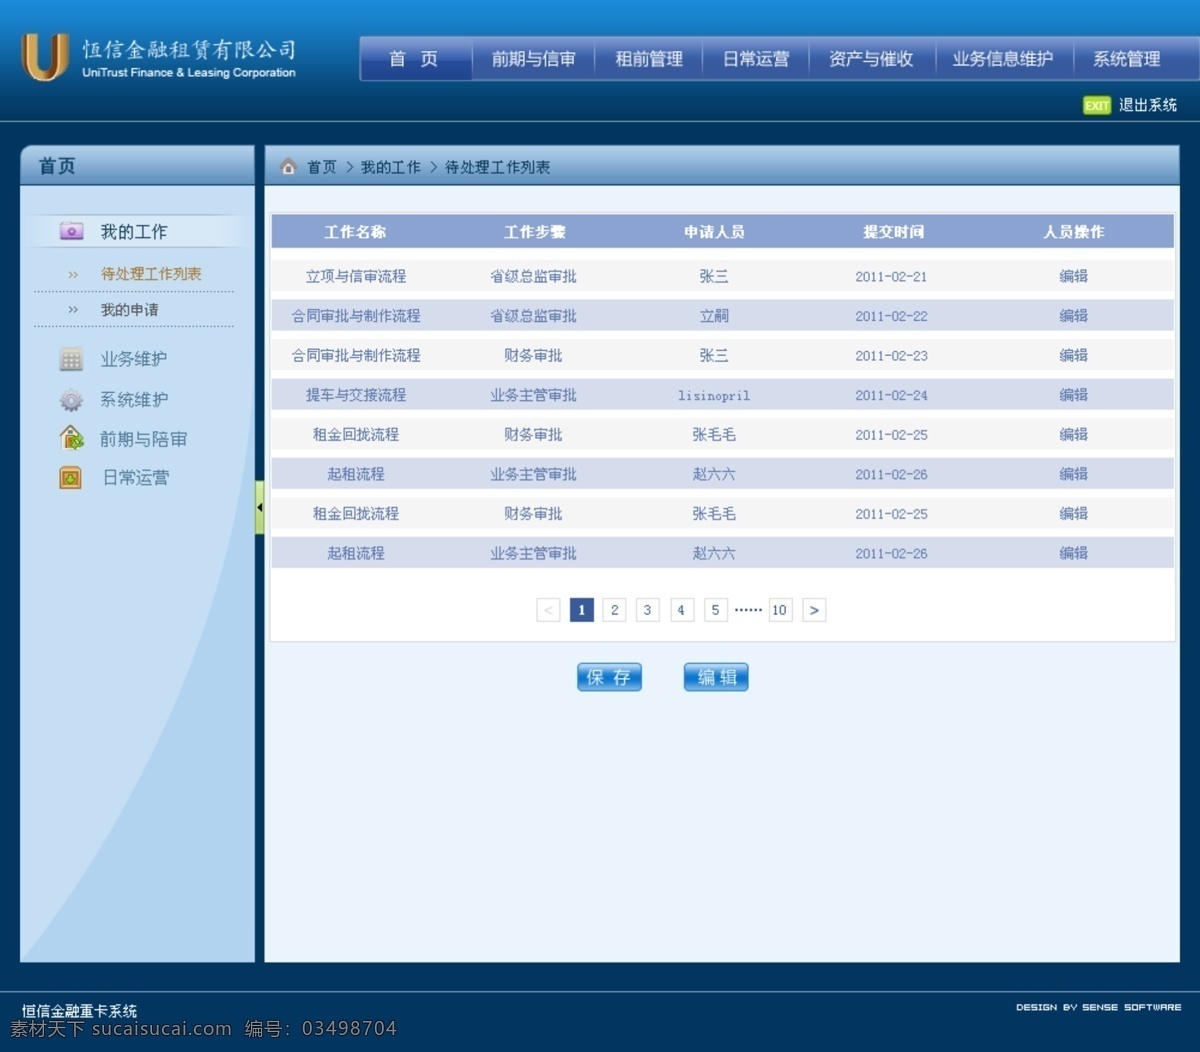The height and width of the screenshot is (1052, 1200).
Task: Select page 1 in pagination
Action: pos(582,610)
